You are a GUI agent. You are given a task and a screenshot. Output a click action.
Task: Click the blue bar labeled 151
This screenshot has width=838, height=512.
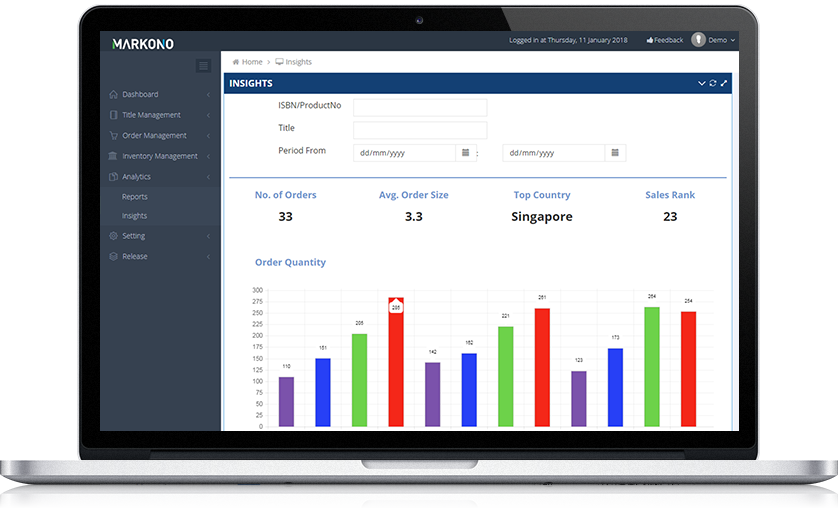(323, 392)
